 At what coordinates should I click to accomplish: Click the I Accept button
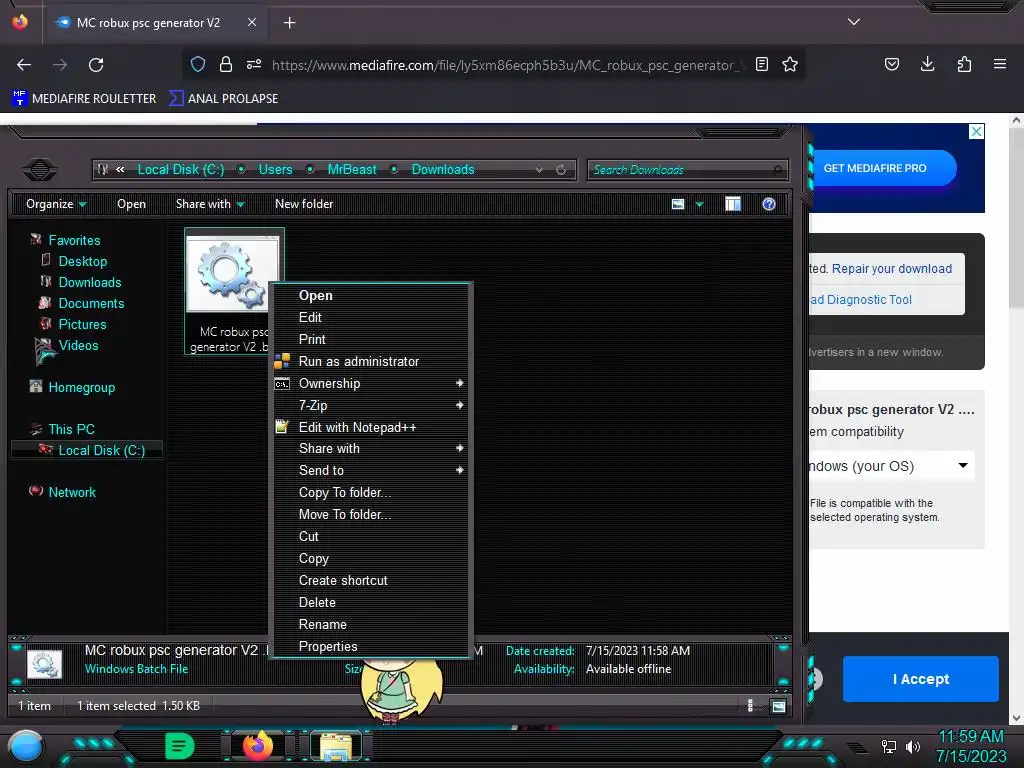(x=921, y=679)
